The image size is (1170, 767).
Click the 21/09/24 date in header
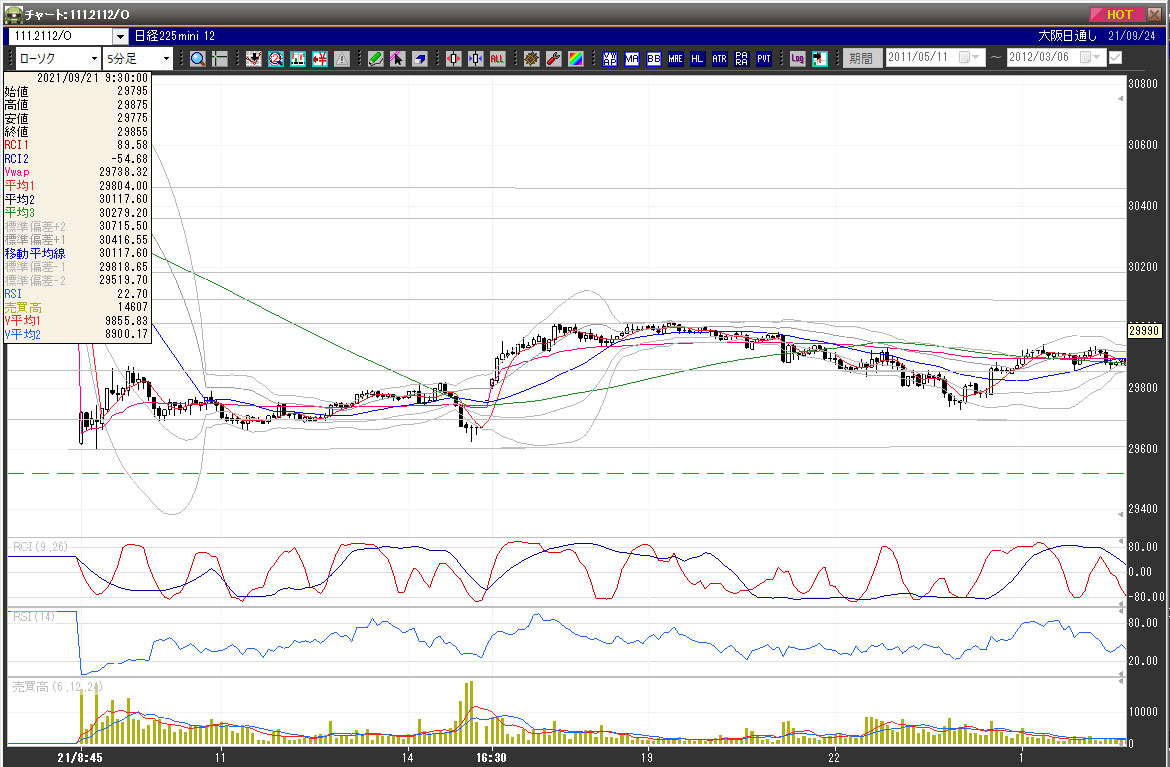[1132, 36]
